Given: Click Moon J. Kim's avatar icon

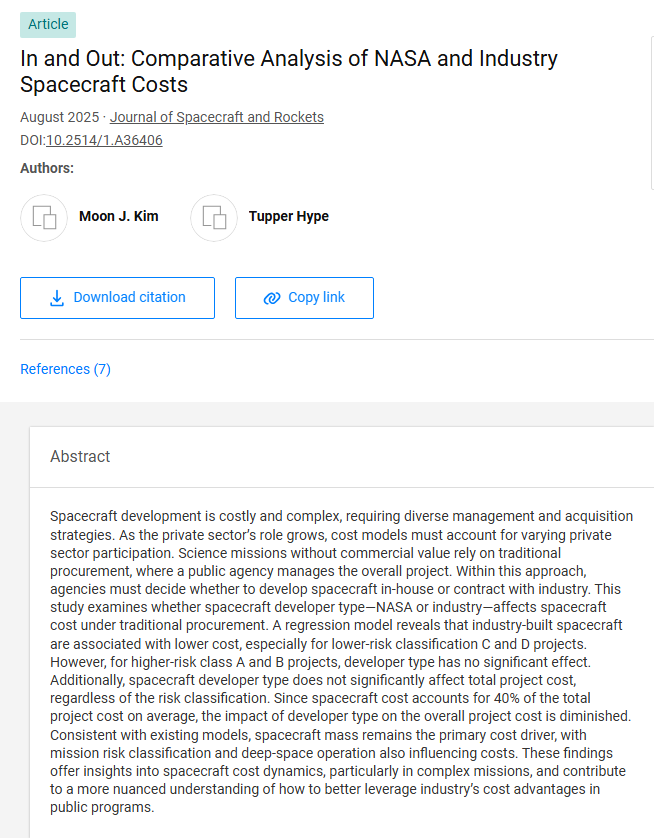Looking at the screenshot, I should coord(44,217).
